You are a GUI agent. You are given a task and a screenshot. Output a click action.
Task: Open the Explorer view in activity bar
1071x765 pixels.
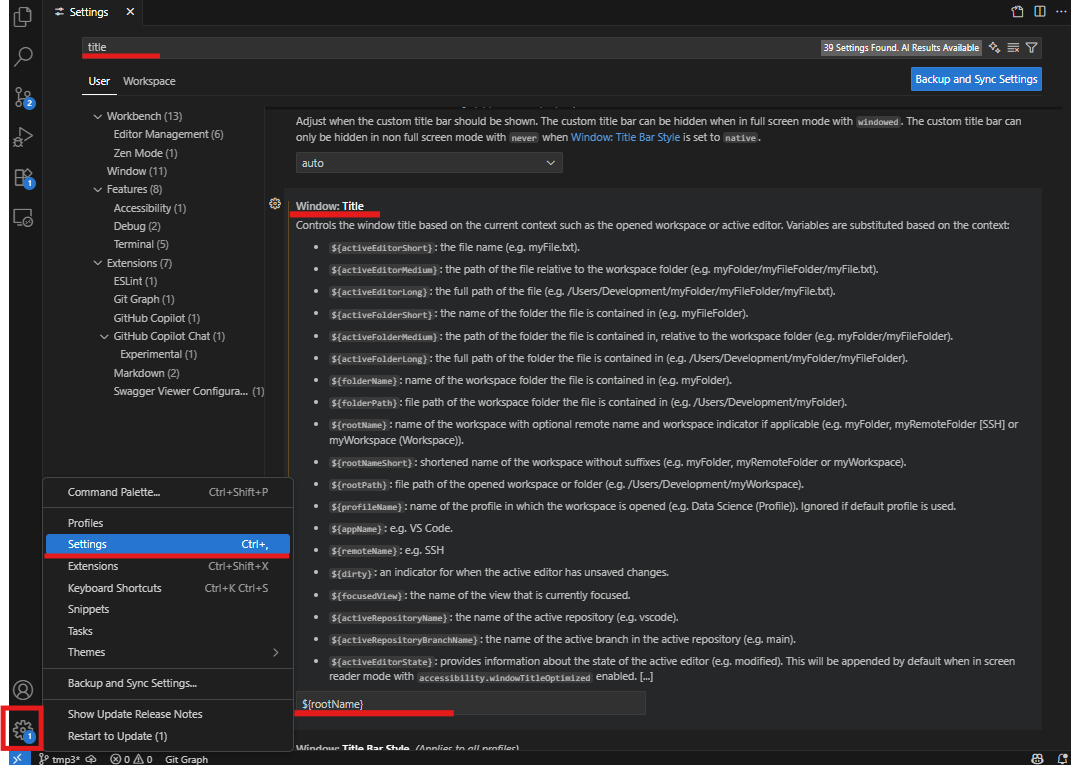[23, 16]
